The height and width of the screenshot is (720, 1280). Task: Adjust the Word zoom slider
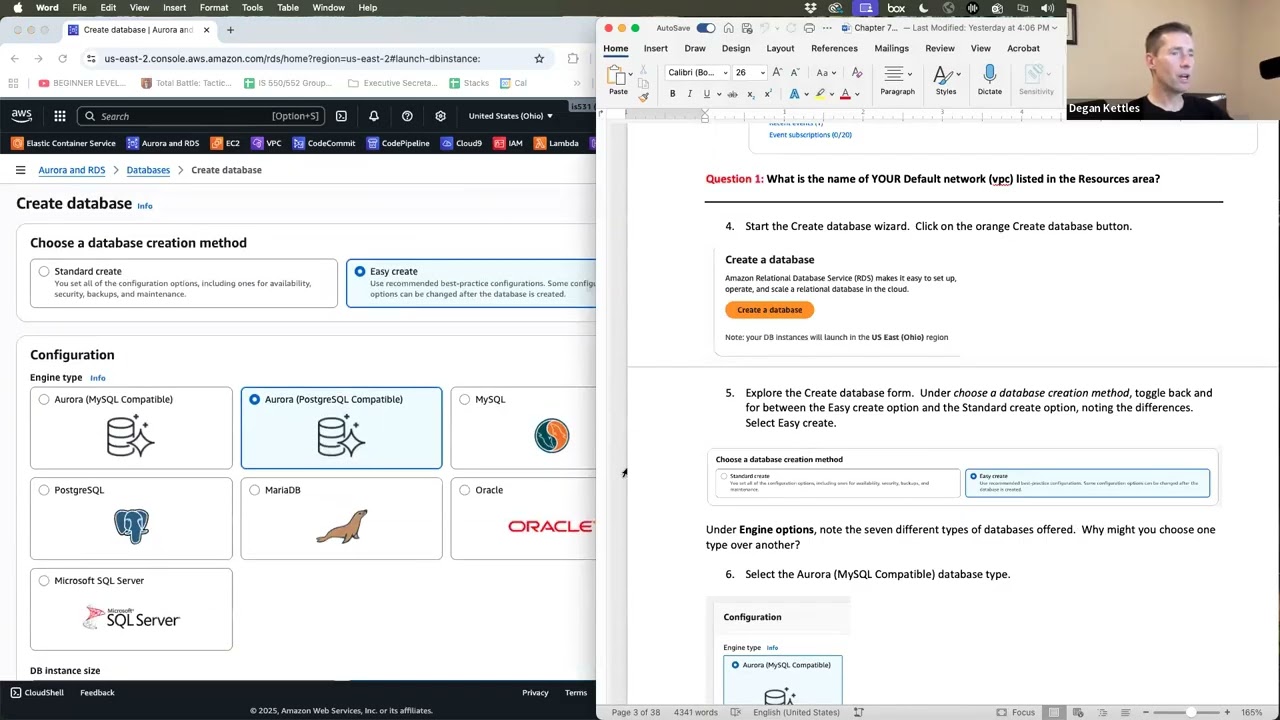(x=1190, y=712)
